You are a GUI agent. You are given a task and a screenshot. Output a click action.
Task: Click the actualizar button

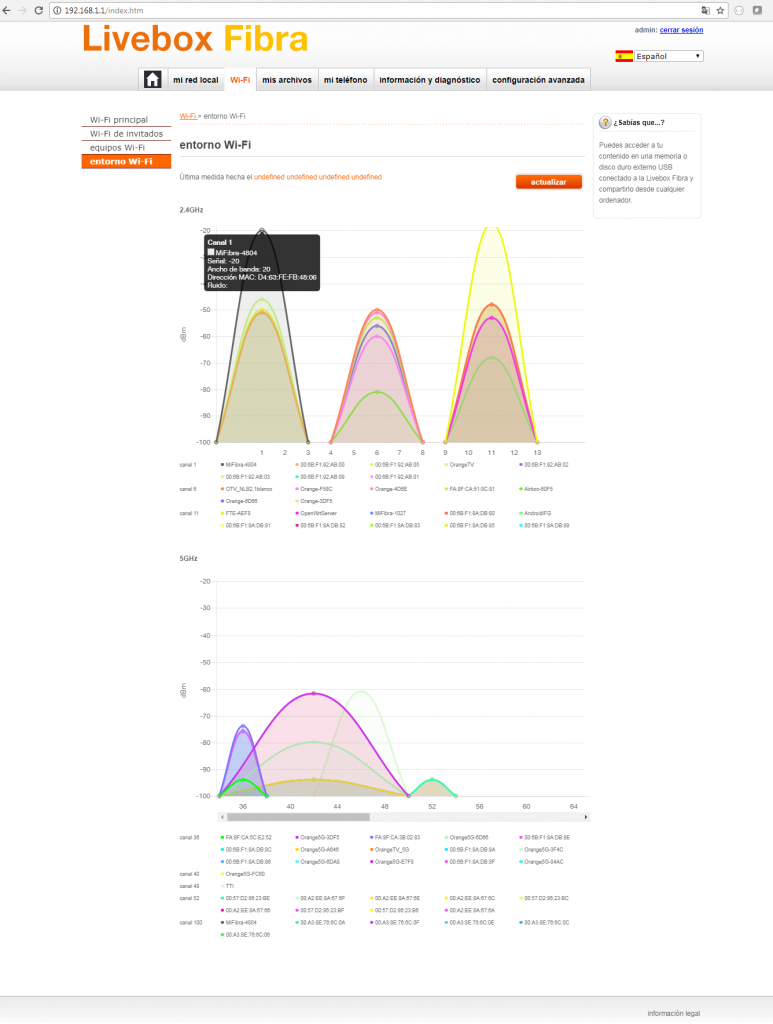click(548, 182)
